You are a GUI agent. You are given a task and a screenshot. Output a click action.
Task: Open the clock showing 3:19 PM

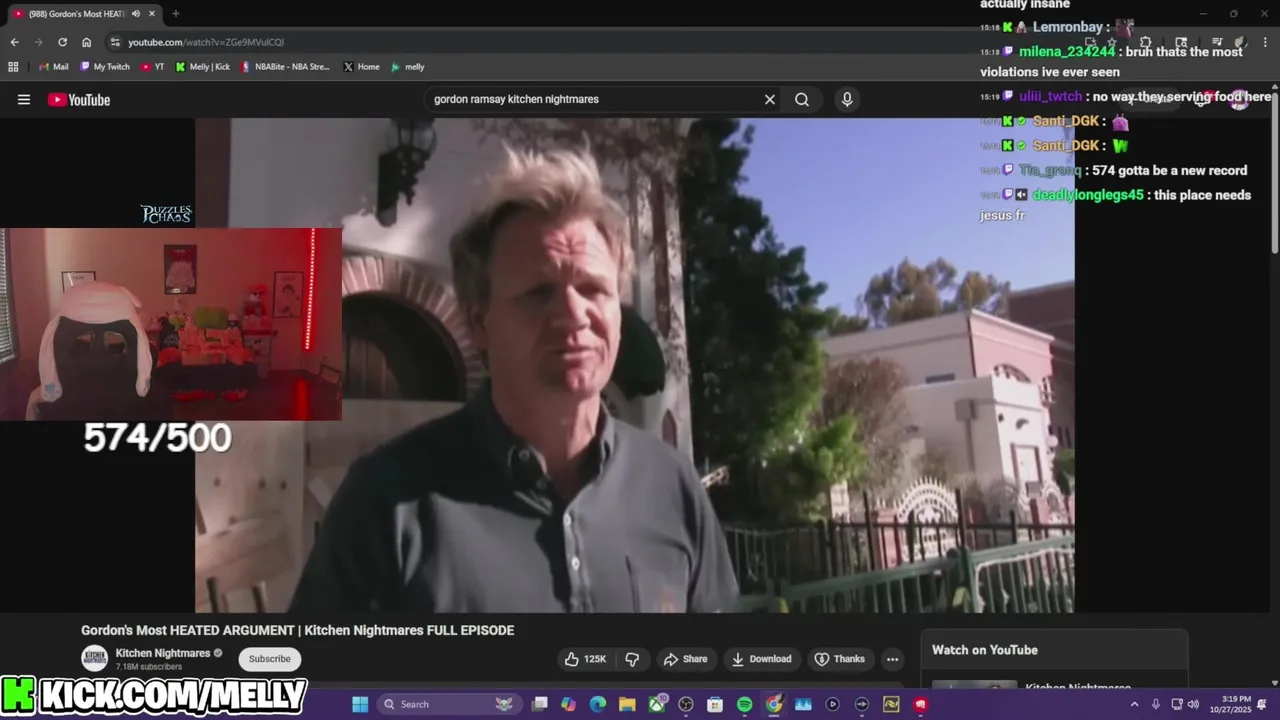click(x=1231, y=704)
